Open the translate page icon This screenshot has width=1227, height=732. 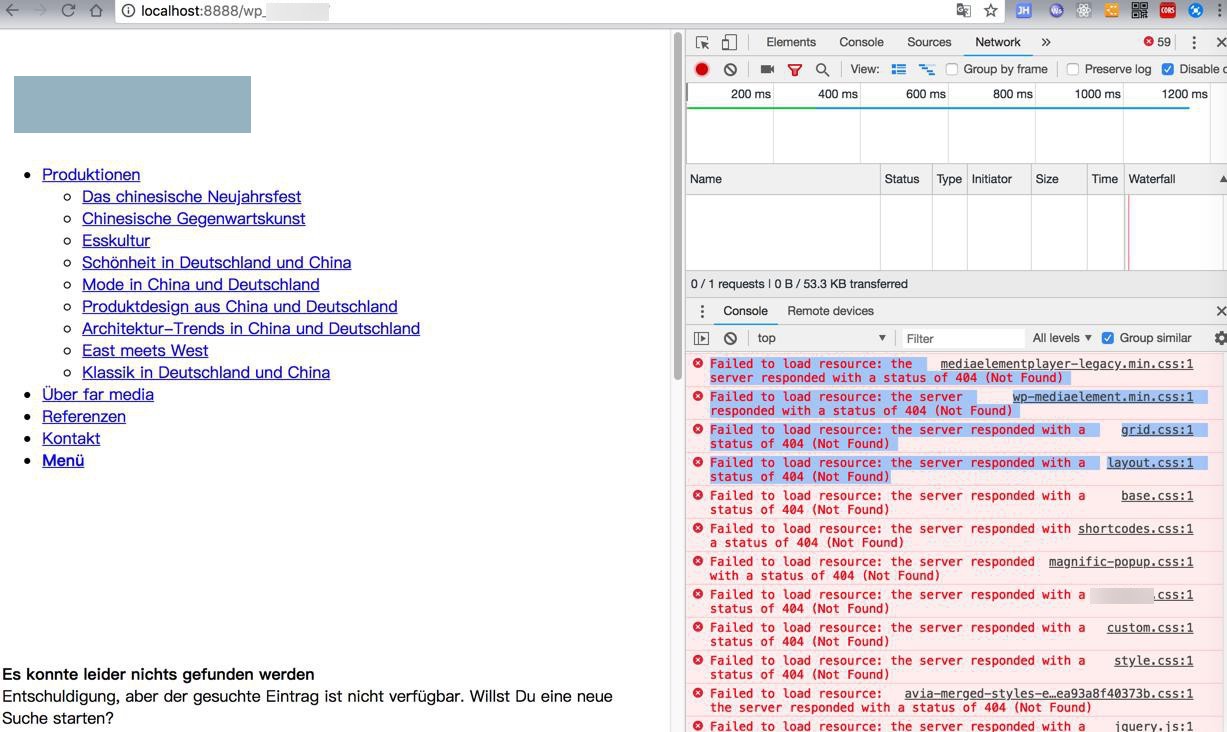pos(963,10)
